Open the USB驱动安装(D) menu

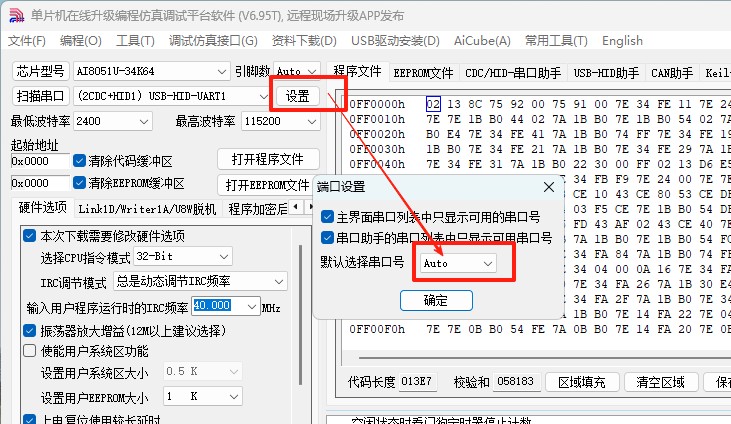(x=395, y=41)
